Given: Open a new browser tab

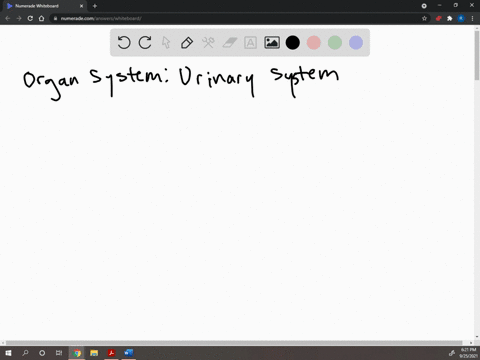Looking at the screenshot, I should [95, 6].
